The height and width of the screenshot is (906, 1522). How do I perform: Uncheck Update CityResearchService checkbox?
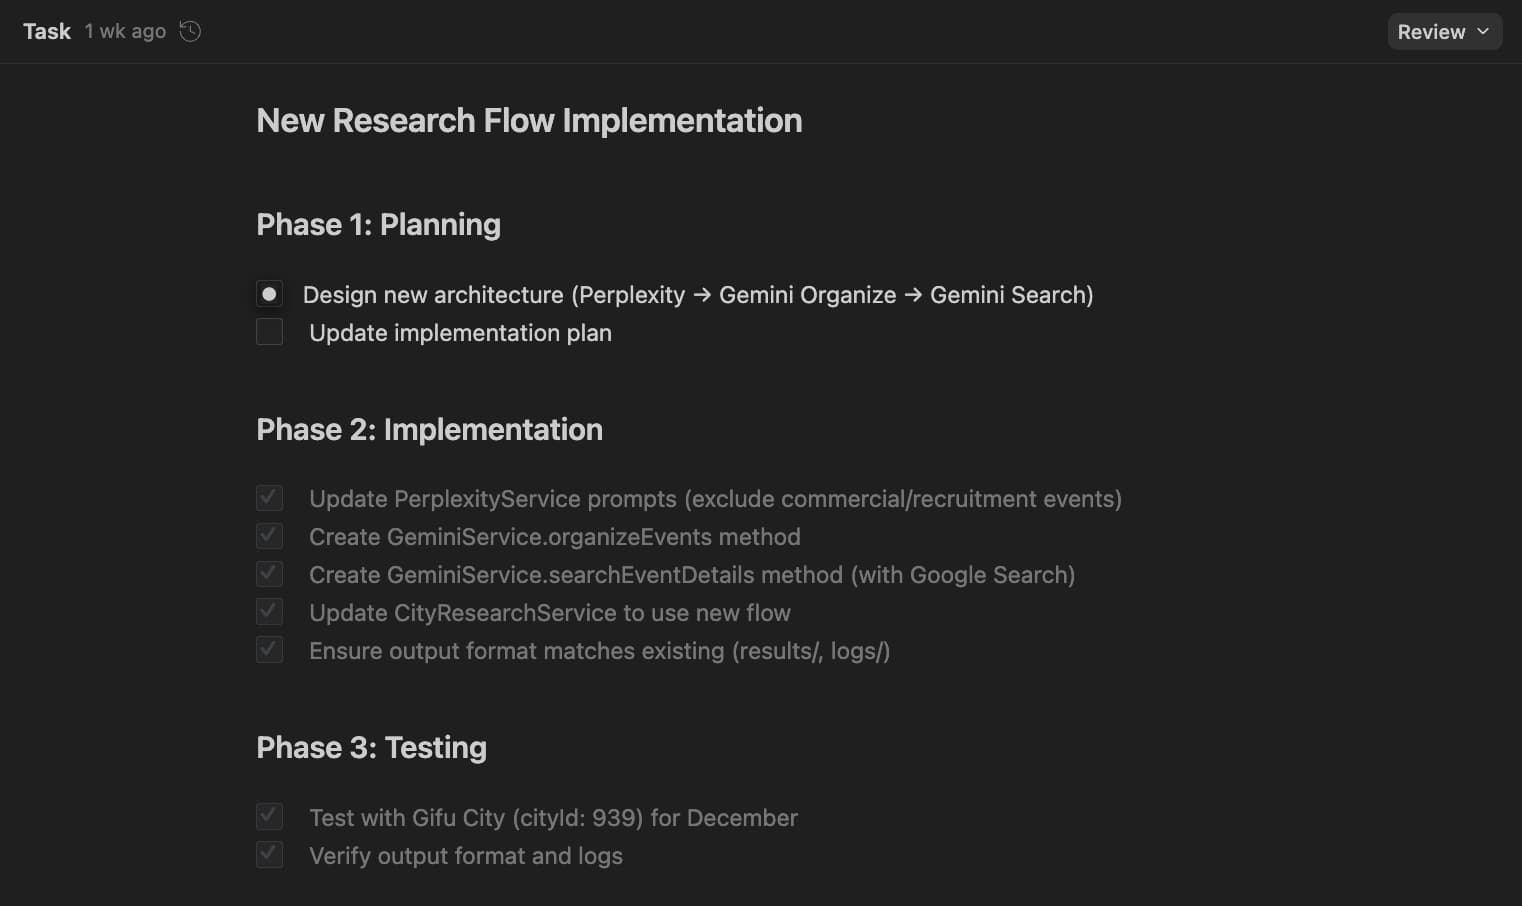tap(269, 612)
